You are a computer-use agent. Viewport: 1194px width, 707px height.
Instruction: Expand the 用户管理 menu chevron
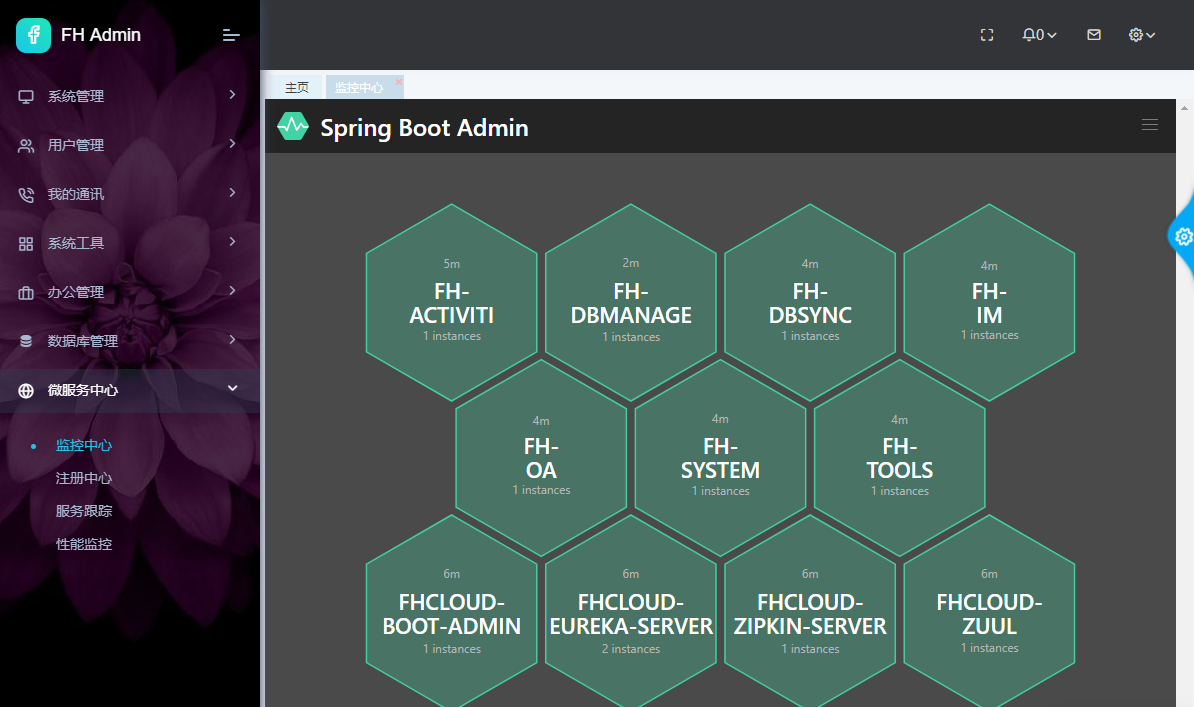[232, 143]
